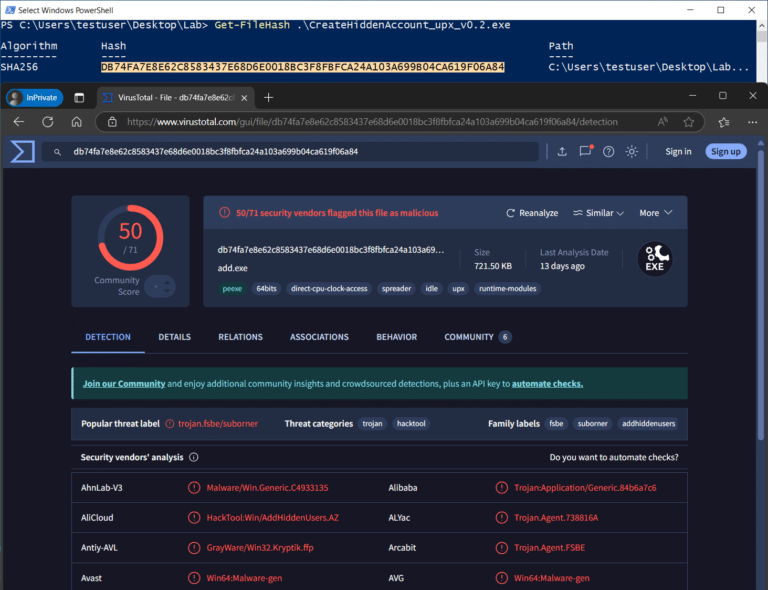Click Antiy-AVL detection alert icon

[x=194, y=547]
